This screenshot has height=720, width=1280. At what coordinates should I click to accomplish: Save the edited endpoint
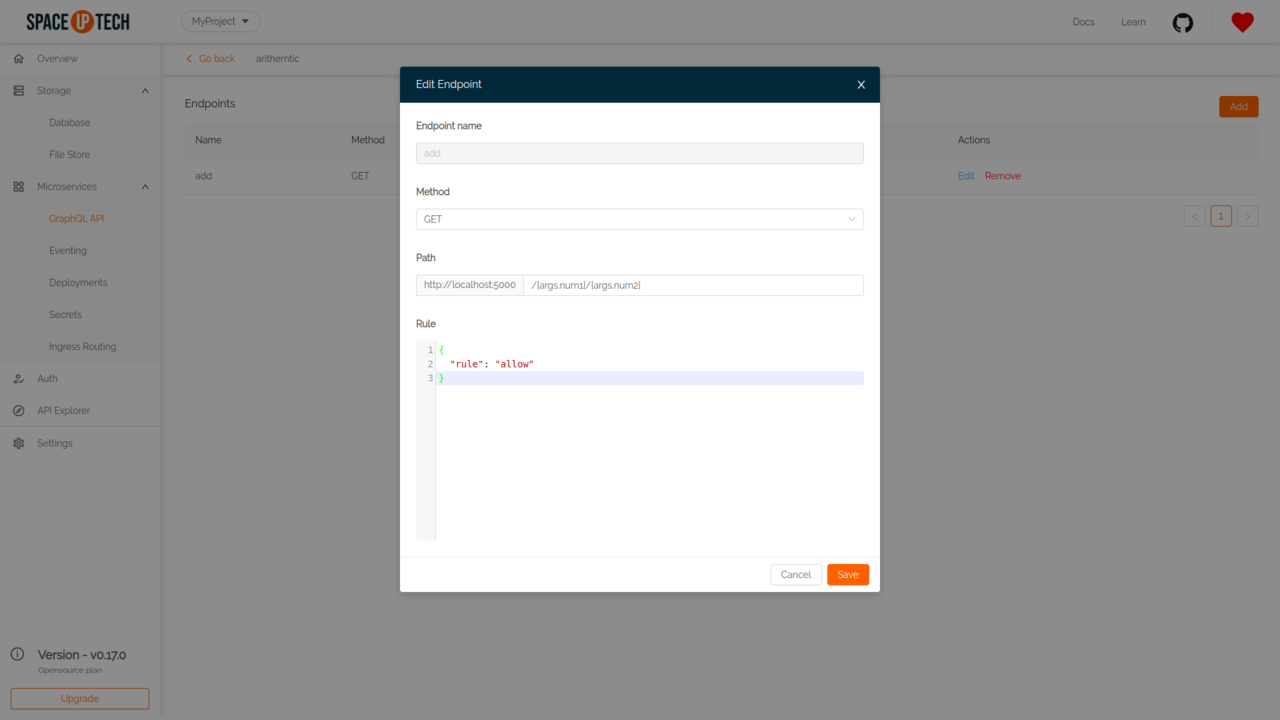(847, 574)
